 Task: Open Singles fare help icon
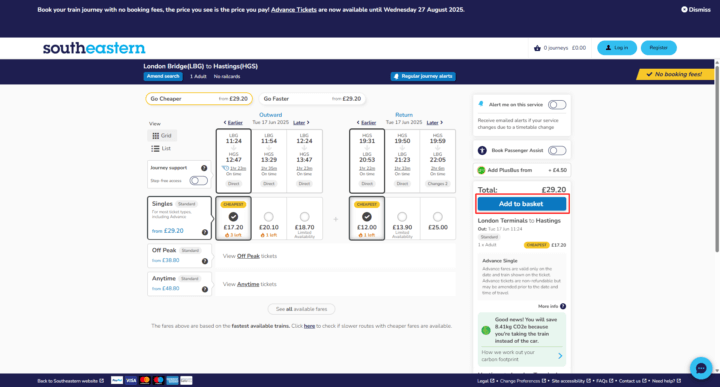[205, 232]
